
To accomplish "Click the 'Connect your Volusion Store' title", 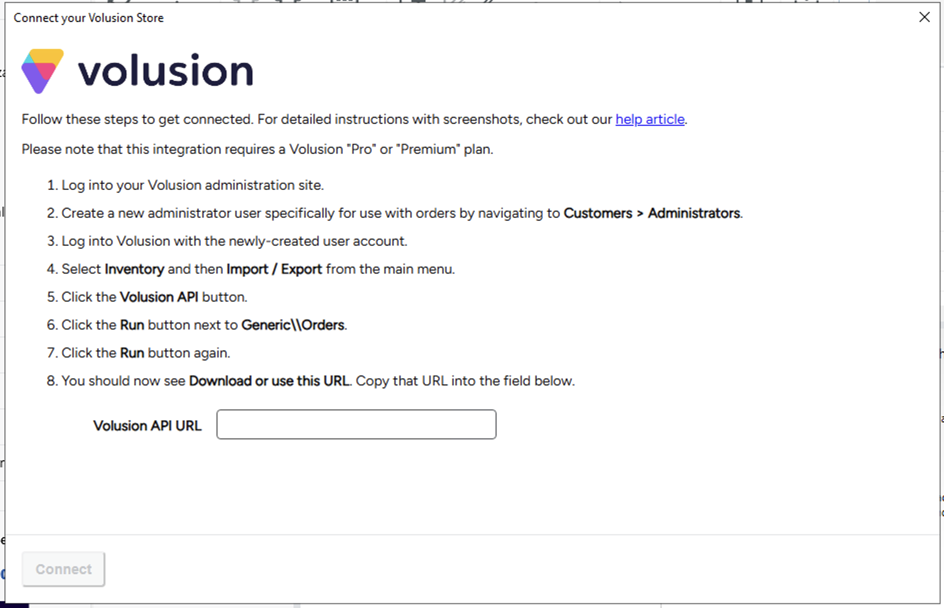I will click(88, 18).
